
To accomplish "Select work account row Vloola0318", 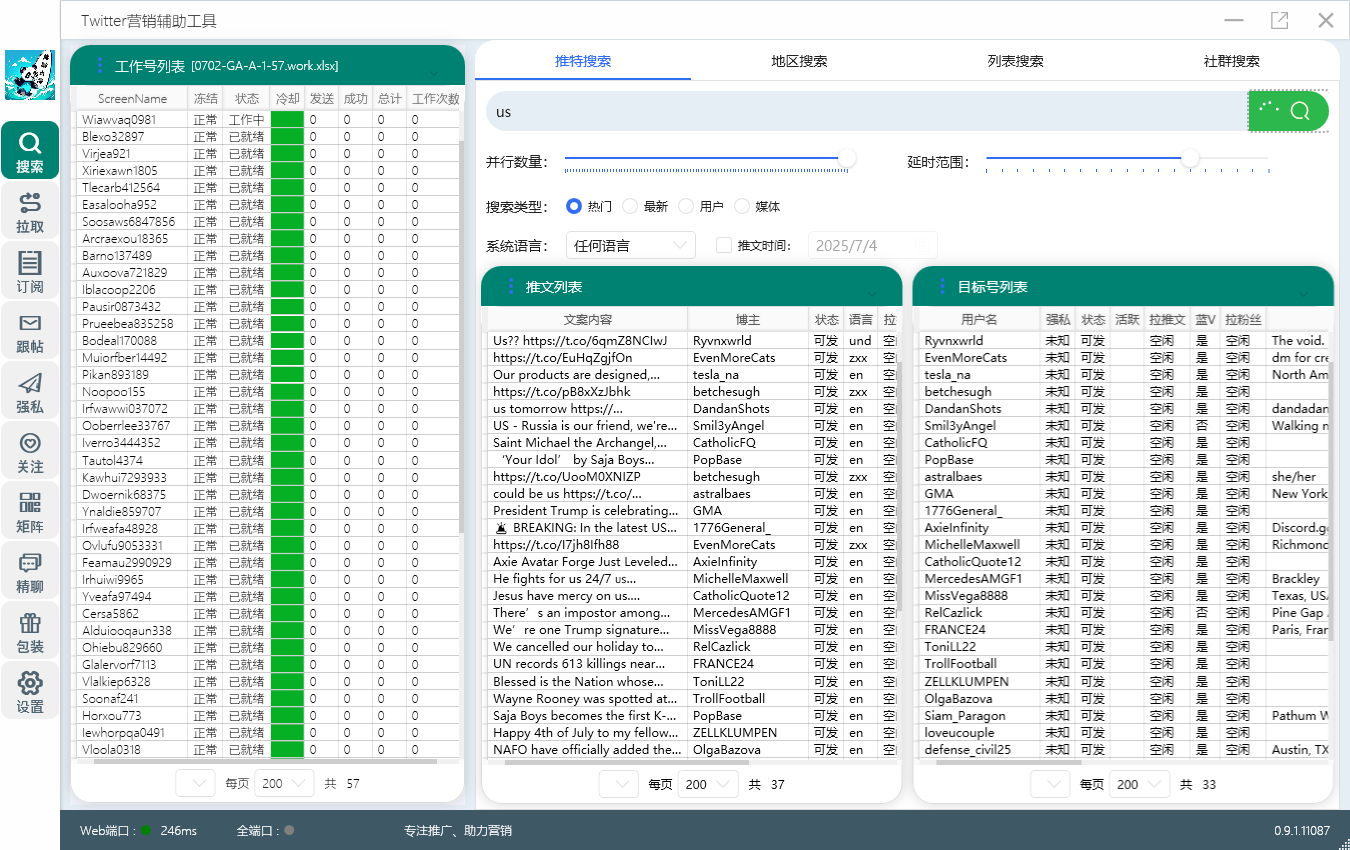I will tap(268, 750).
